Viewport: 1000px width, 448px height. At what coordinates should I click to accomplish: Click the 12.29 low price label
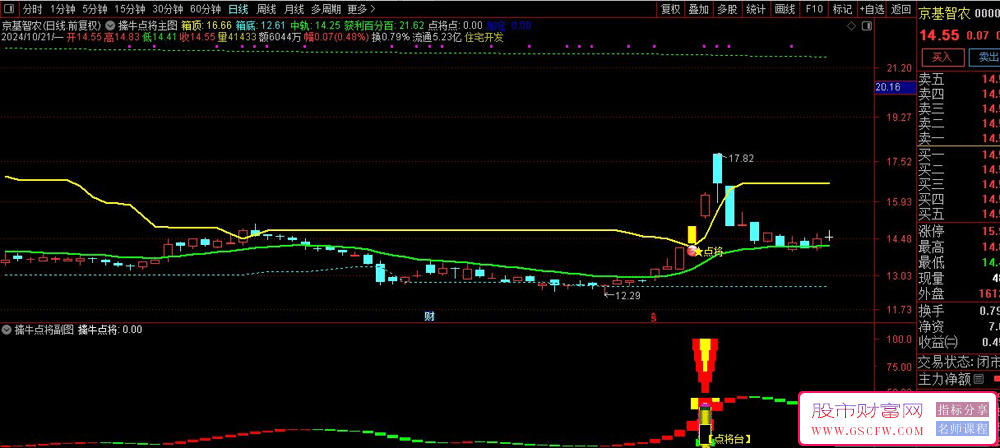(x=626, y=295)
